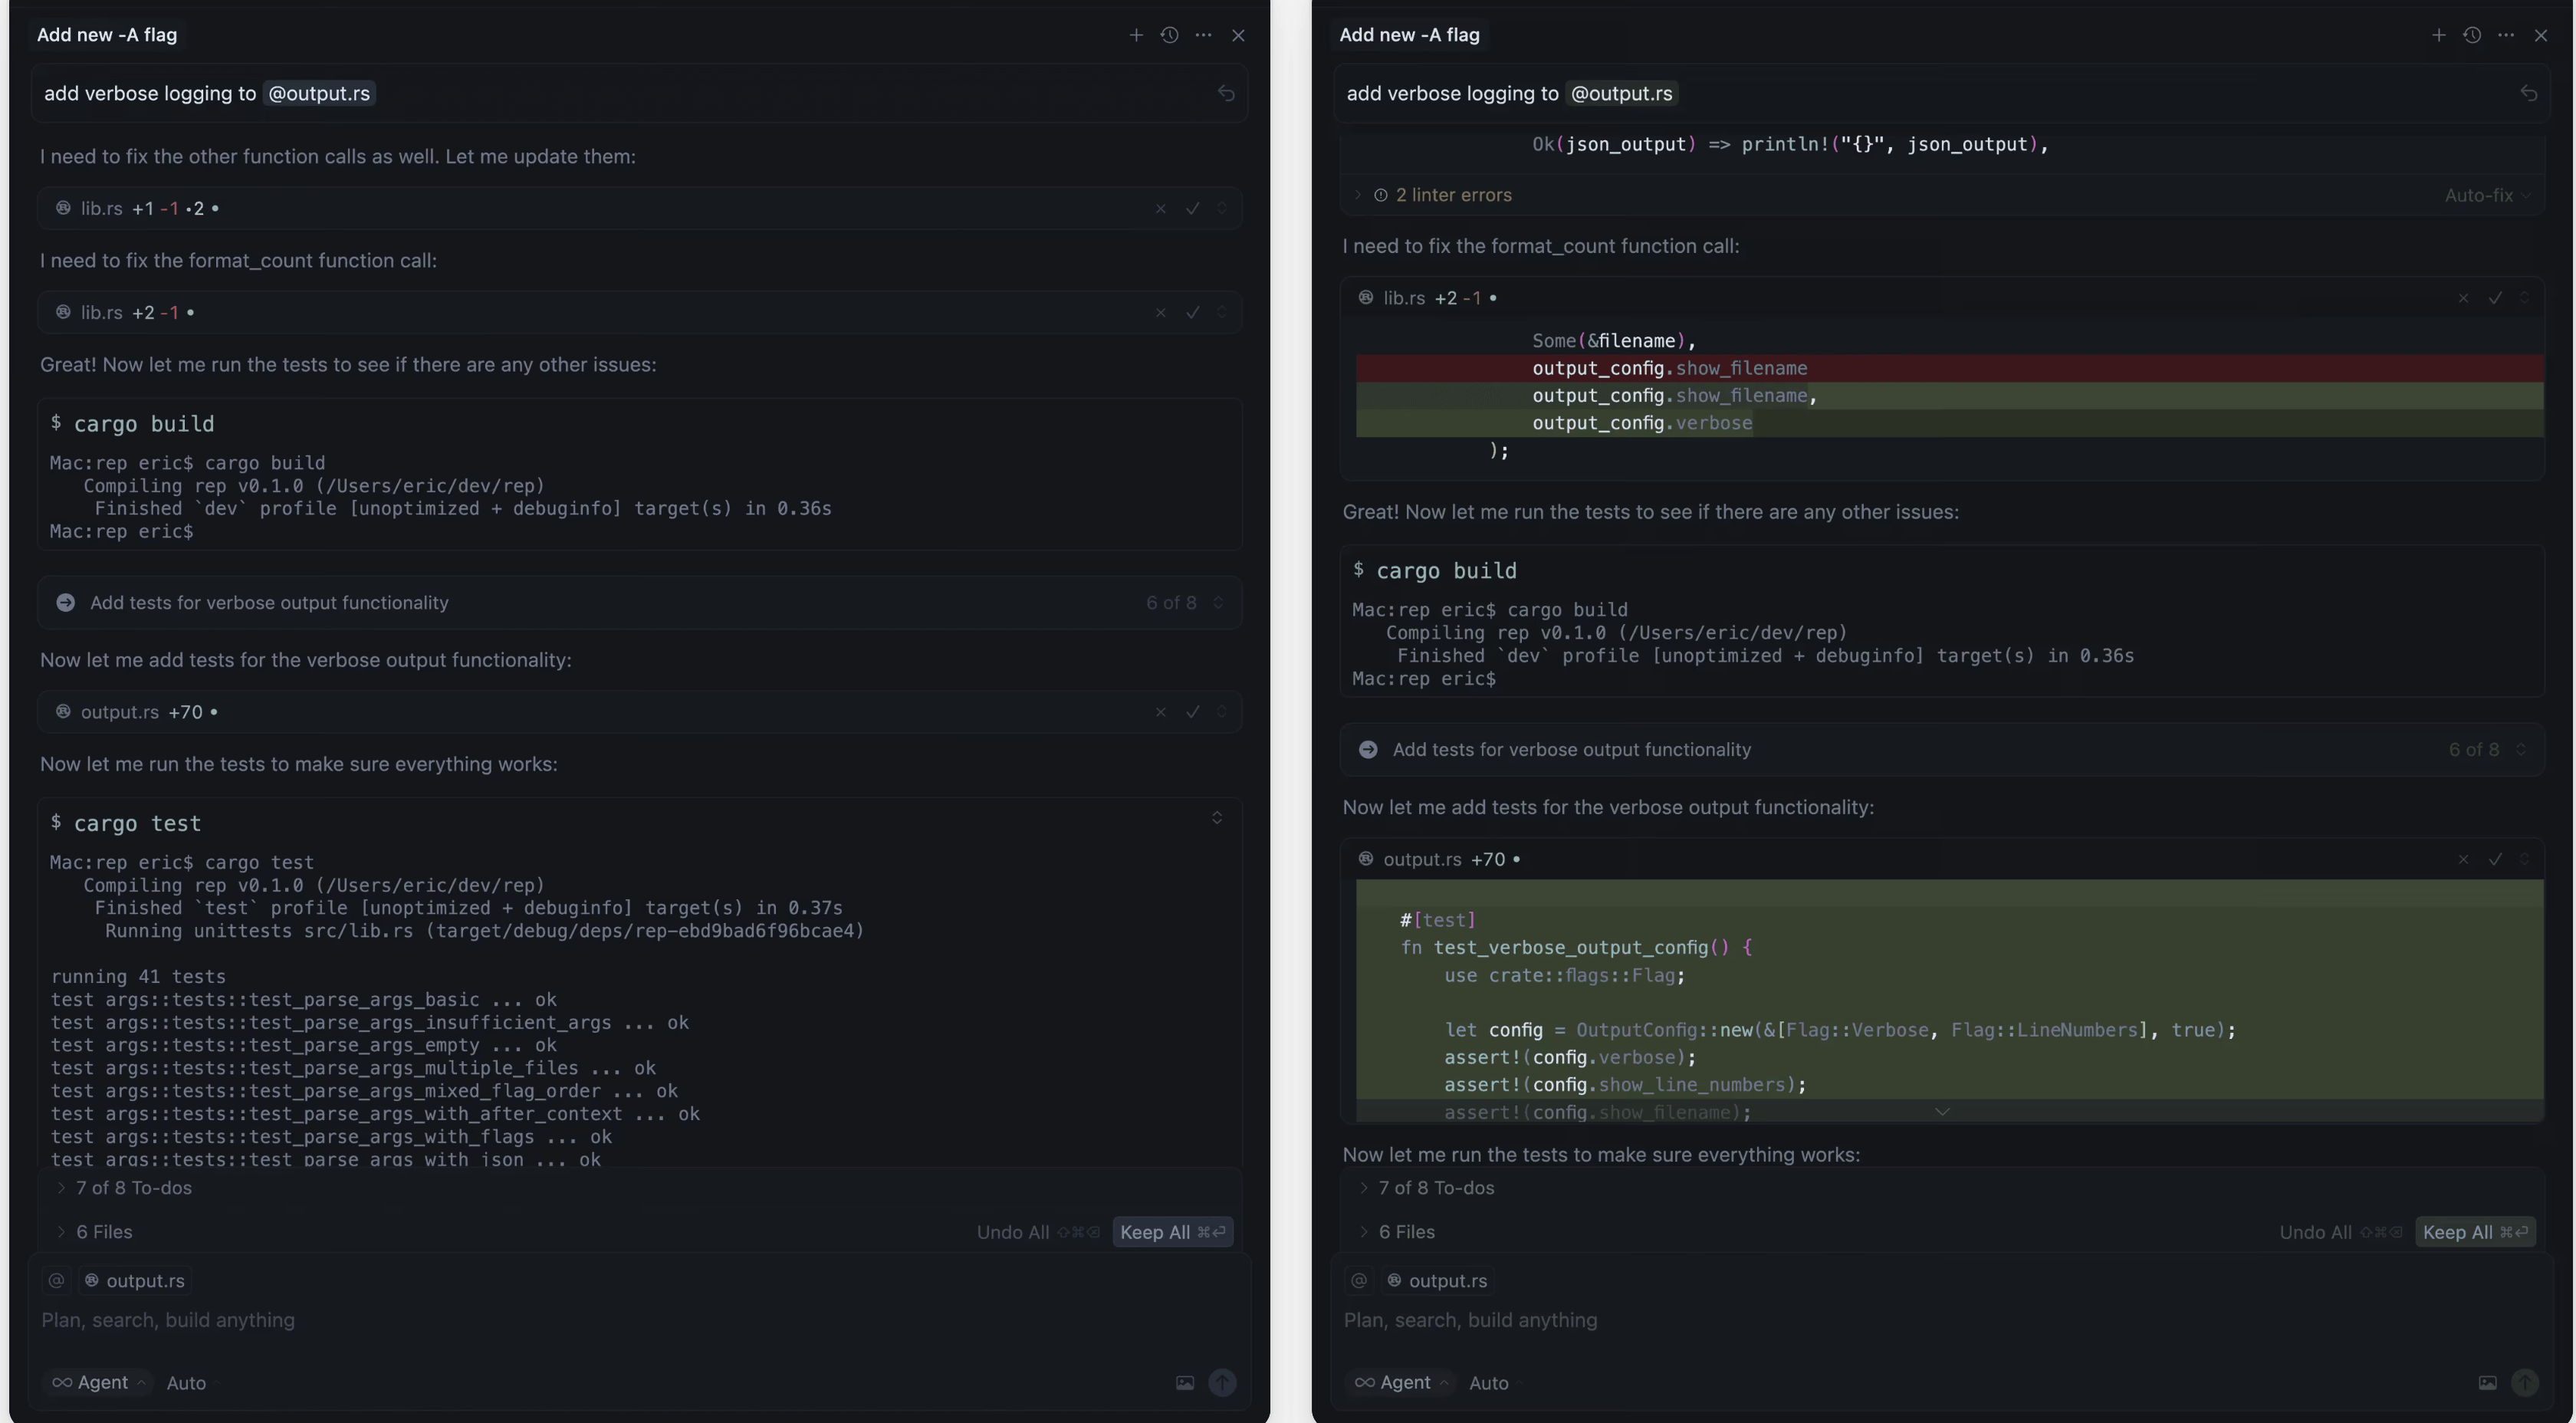Focus the Plan, search, build anything field on left
Viewport: 2576px width, 1423px height.
coord(640,1321)
